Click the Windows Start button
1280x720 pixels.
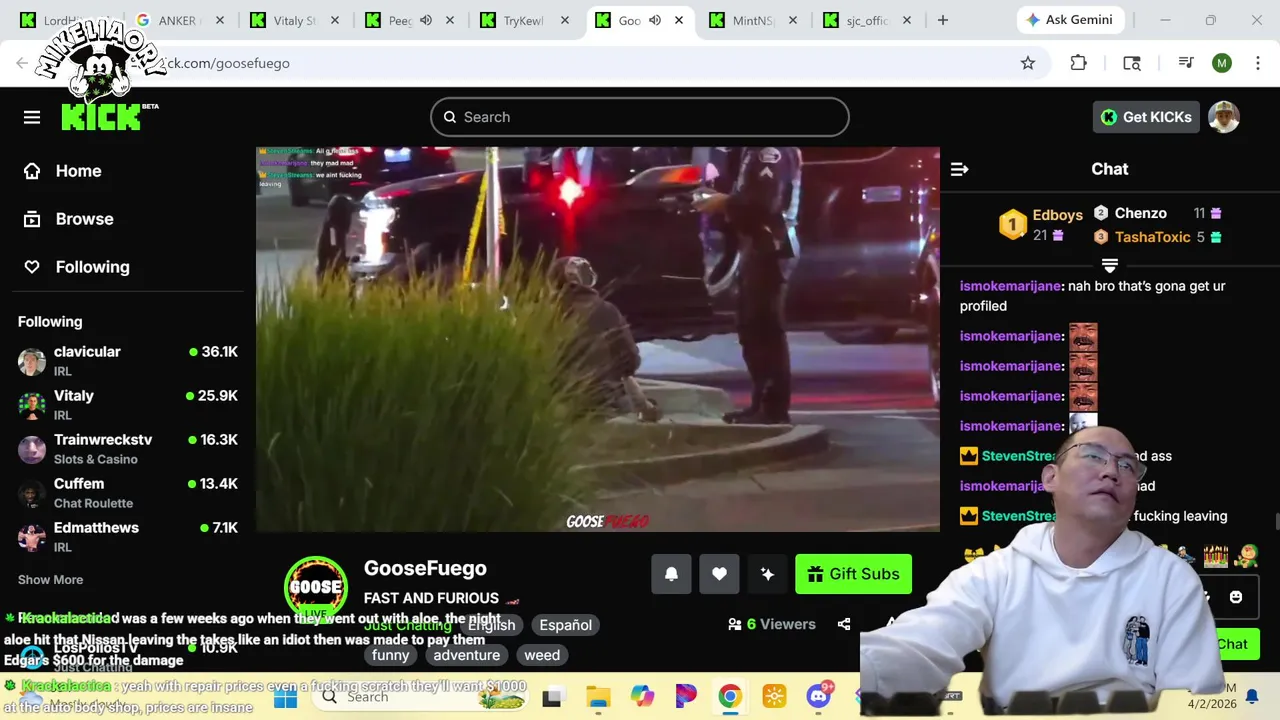coord(285,697)
